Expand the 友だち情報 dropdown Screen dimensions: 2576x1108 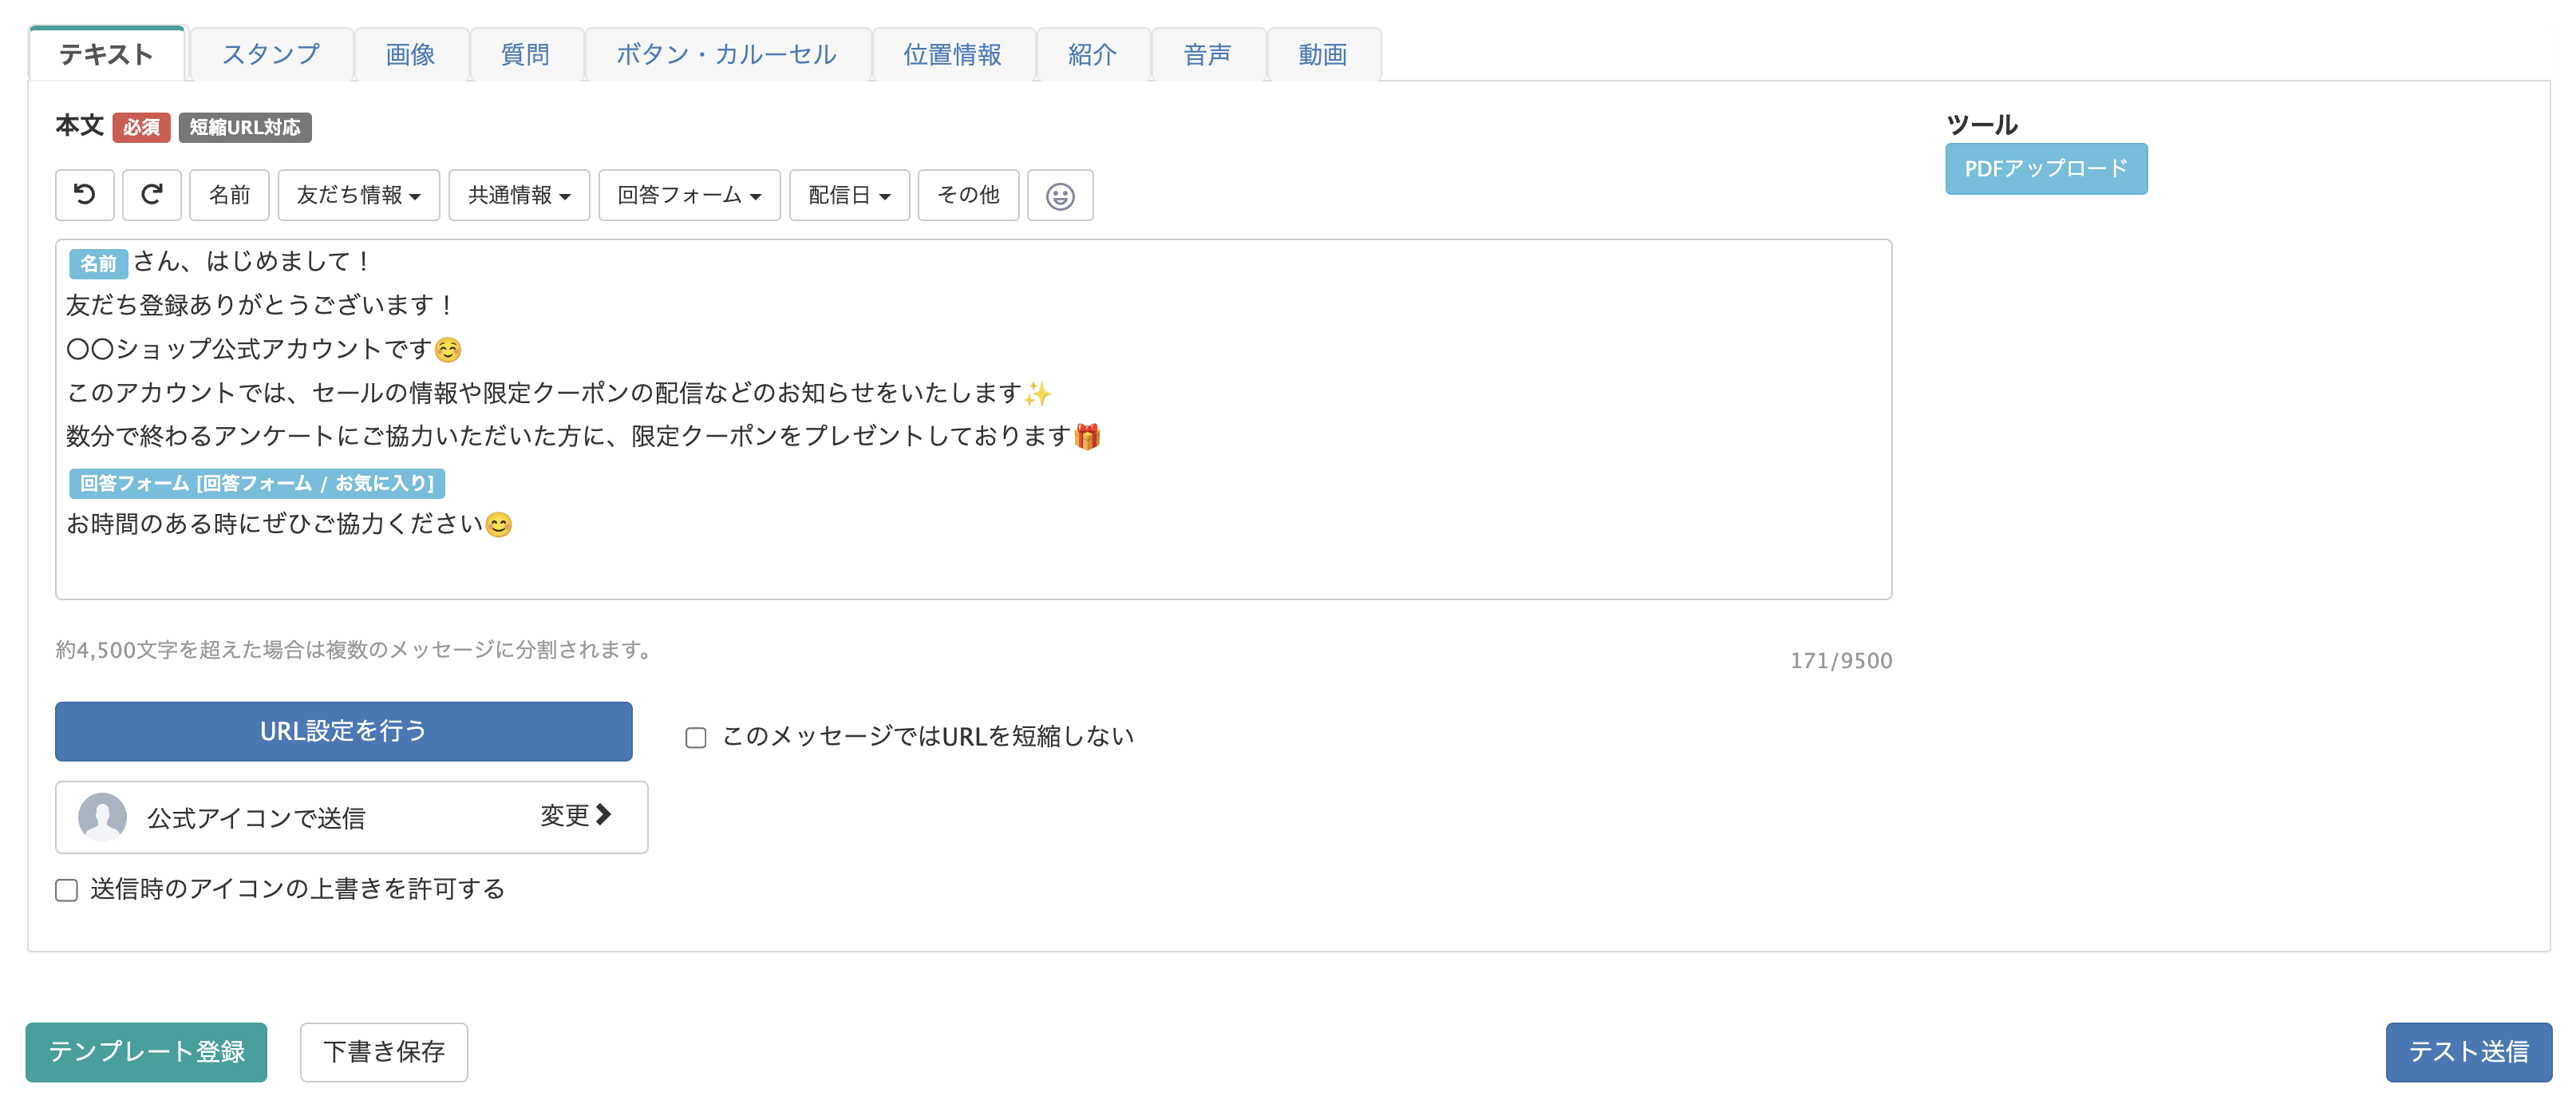[358, 195]
